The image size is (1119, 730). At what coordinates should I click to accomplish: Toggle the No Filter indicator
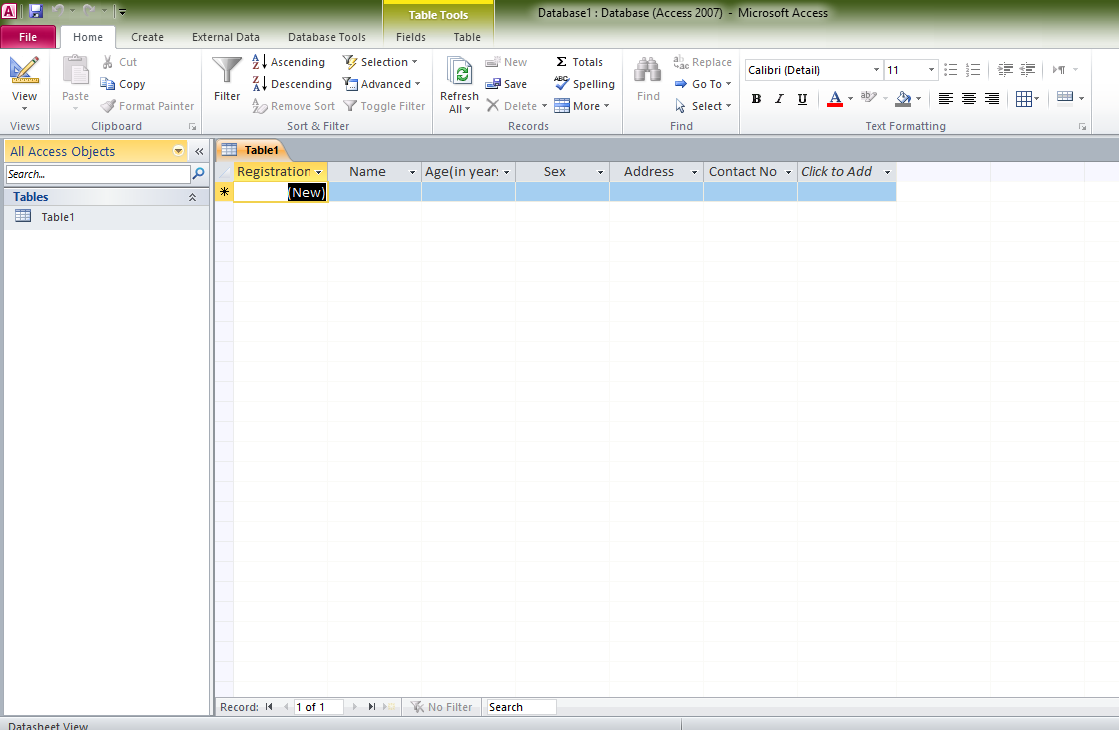pyautogui.click(x=441, y=706)
